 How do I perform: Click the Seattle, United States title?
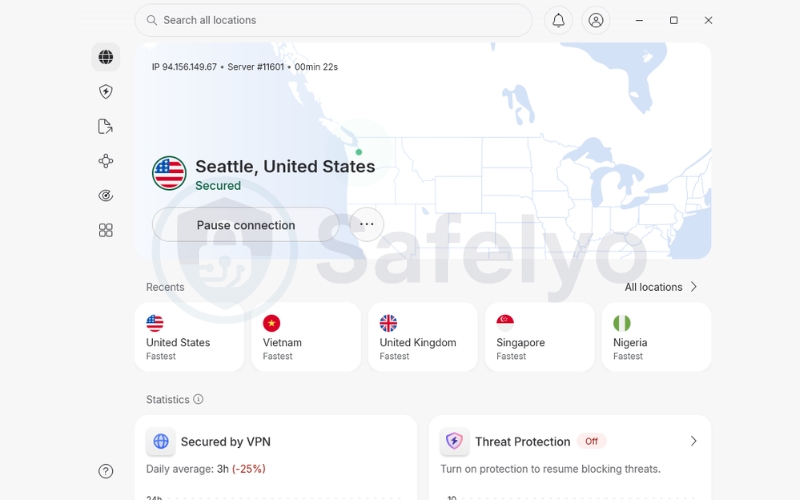click(x=285, y=166)
